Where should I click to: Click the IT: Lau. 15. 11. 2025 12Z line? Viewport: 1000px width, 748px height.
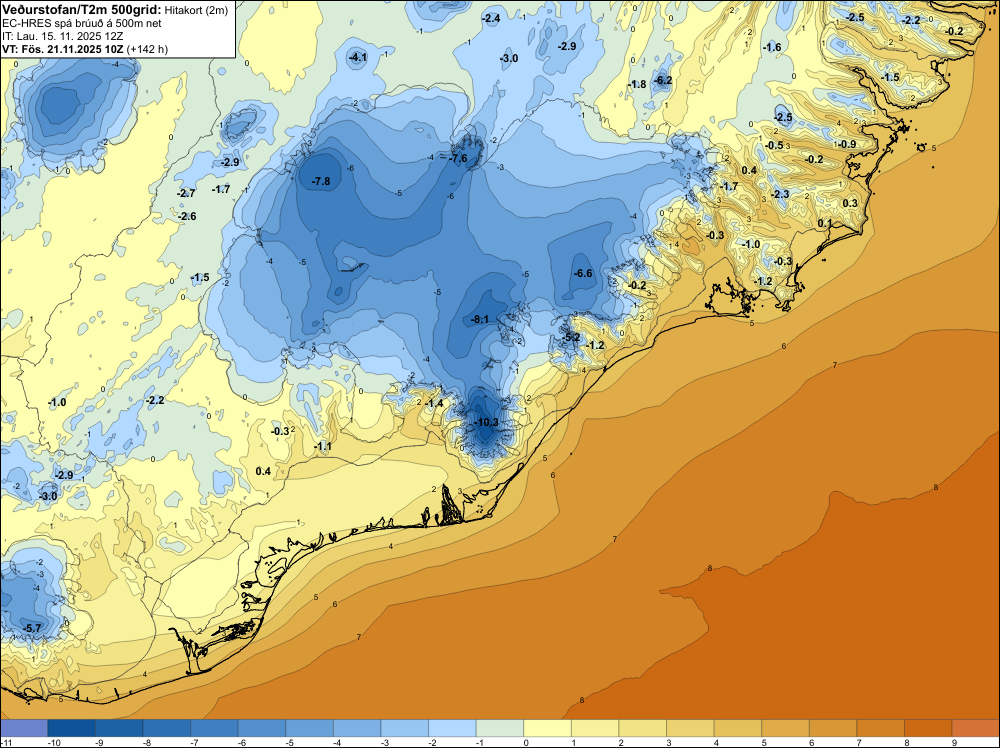point(62,36)
